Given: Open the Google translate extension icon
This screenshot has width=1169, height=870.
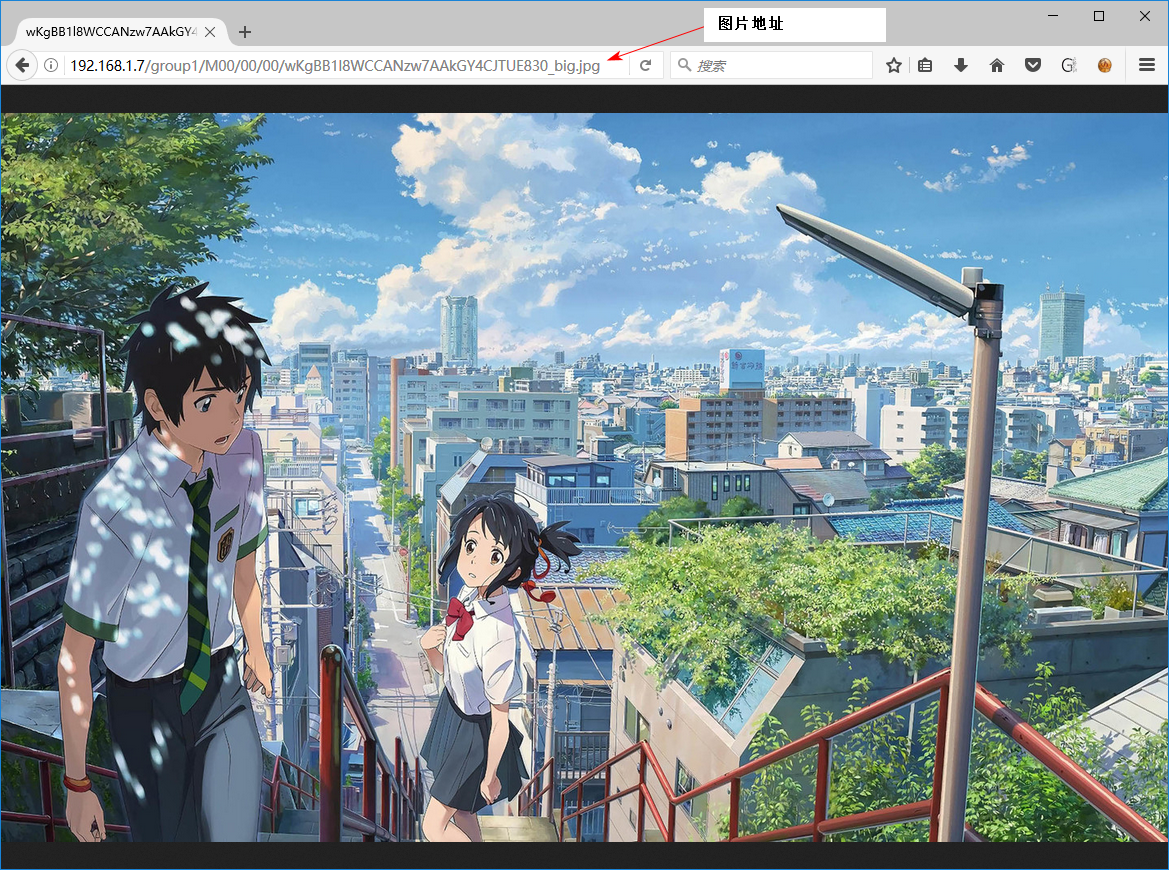Looking at the screenshot, I should (x=1068, y=66).
